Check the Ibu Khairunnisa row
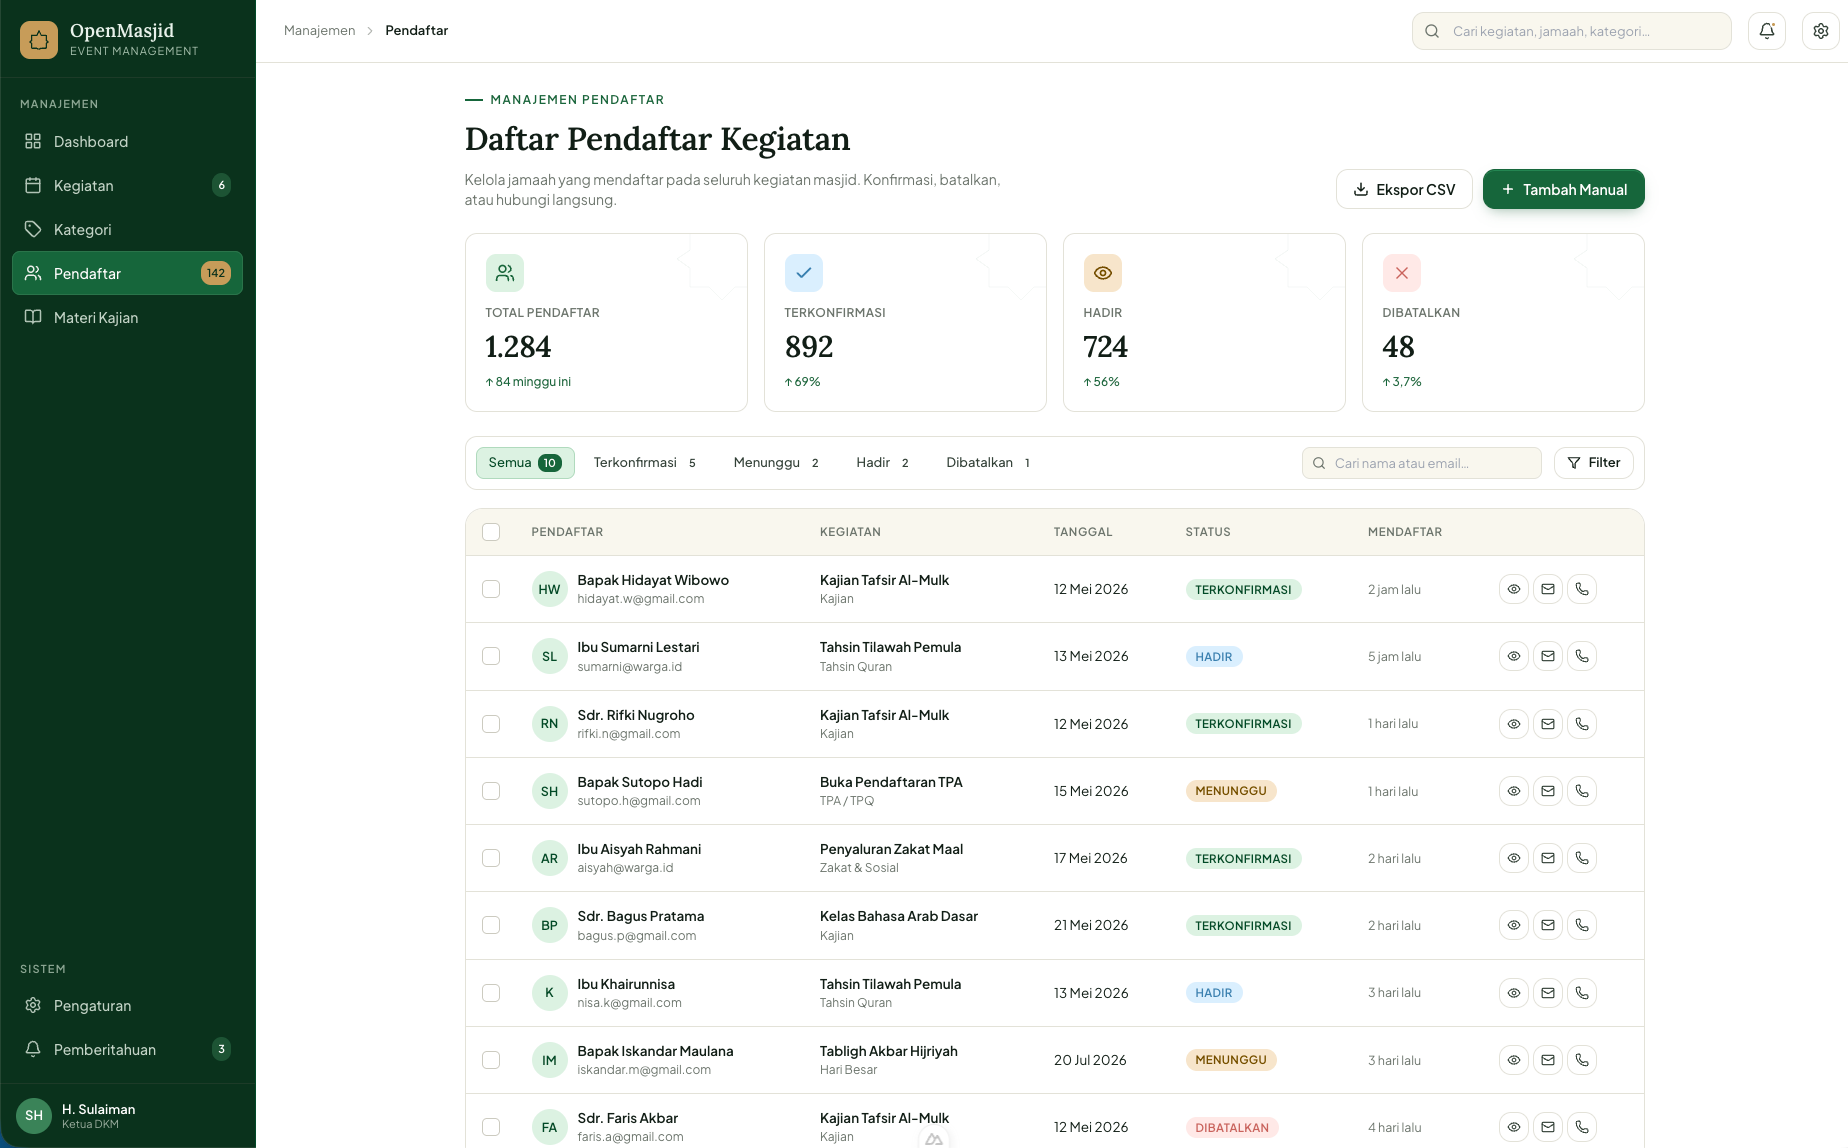Screen dimensions: 1848x1148 click(491, 993)
